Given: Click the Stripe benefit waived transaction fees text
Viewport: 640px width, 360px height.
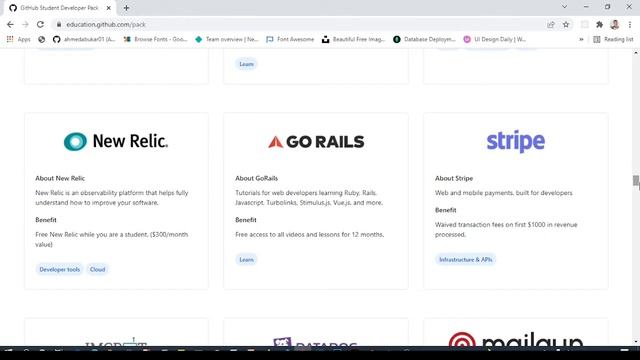Looking at the screenshot, I should pyautogui.click(x=506, y=229).
